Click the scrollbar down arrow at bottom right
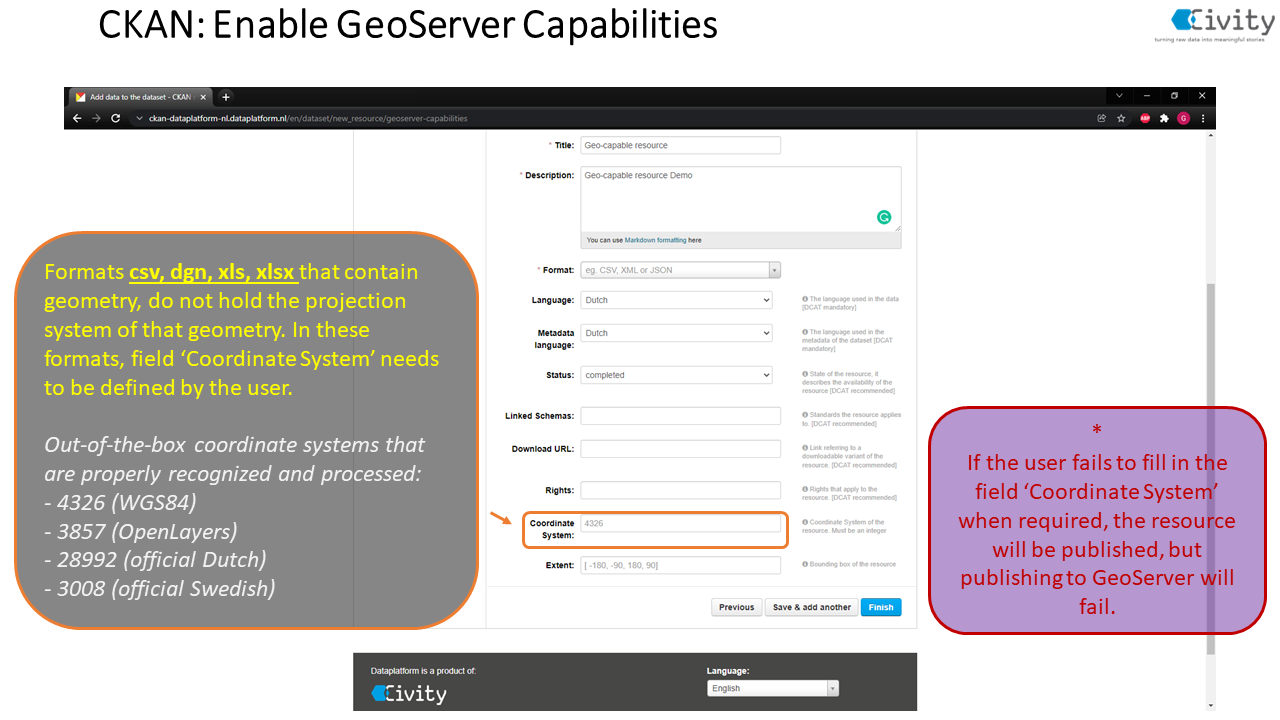Image resolution: width=1280 pixels, height=720 pixels. [x=1210, y=704]
